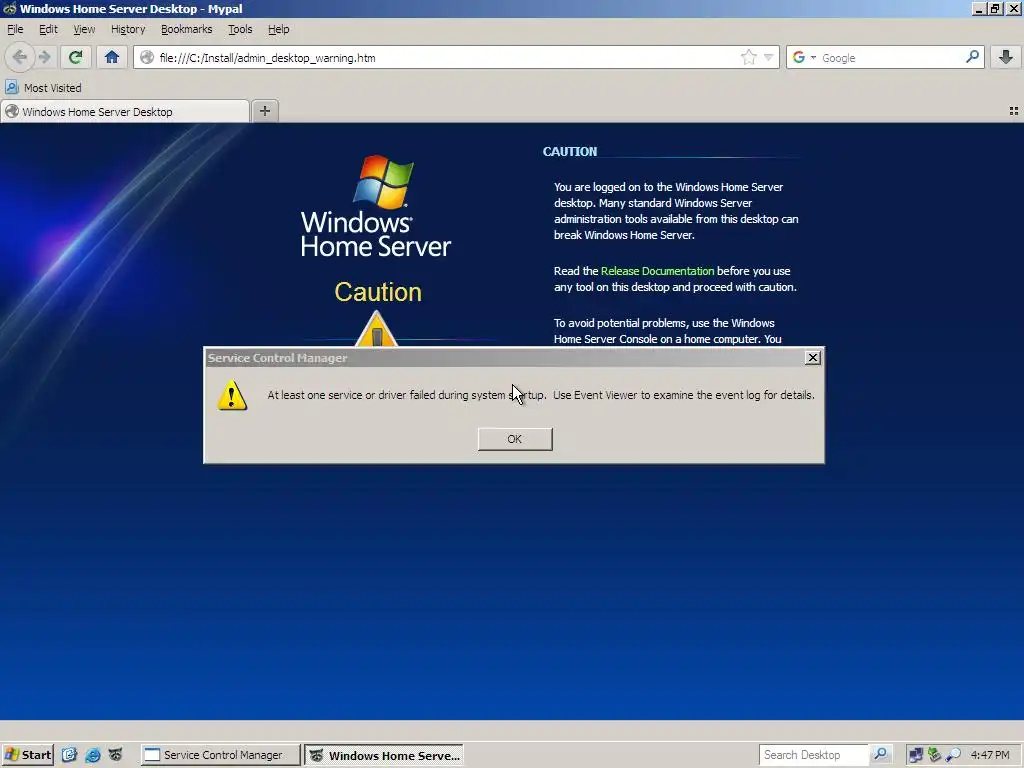
Task: Click the yellow warning icon in dialog
Action: coord(232,395)
